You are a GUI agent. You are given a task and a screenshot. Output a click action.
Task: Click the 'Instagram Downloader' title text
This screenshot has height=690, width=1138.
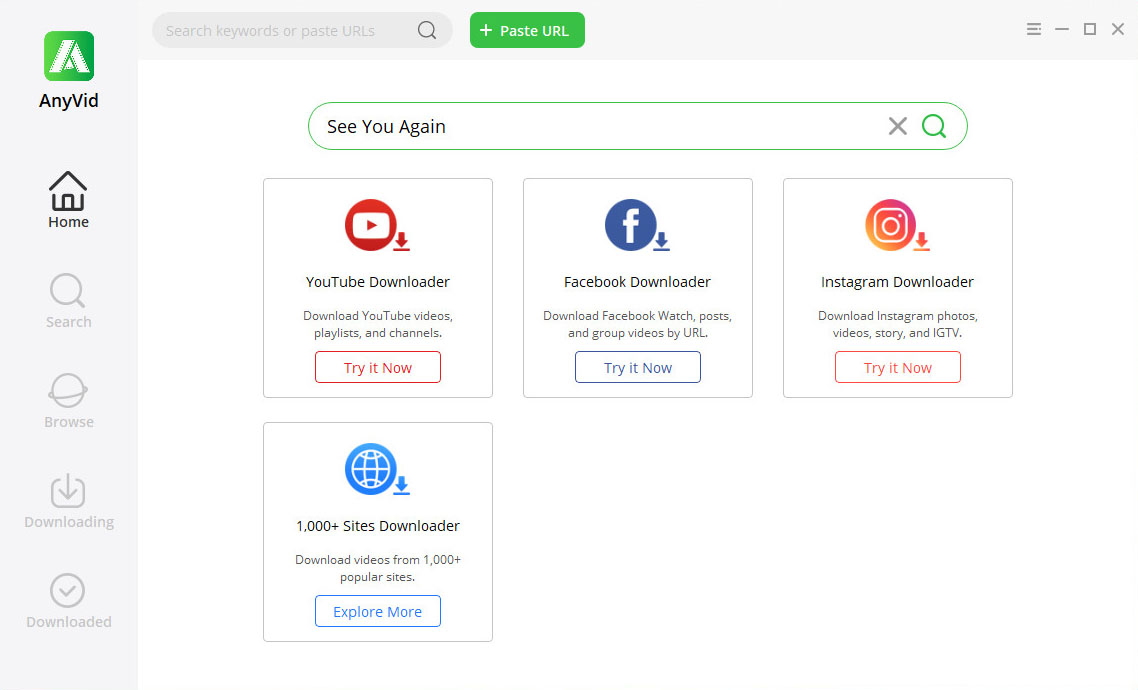pyautogui.click(x=897, y=282)
